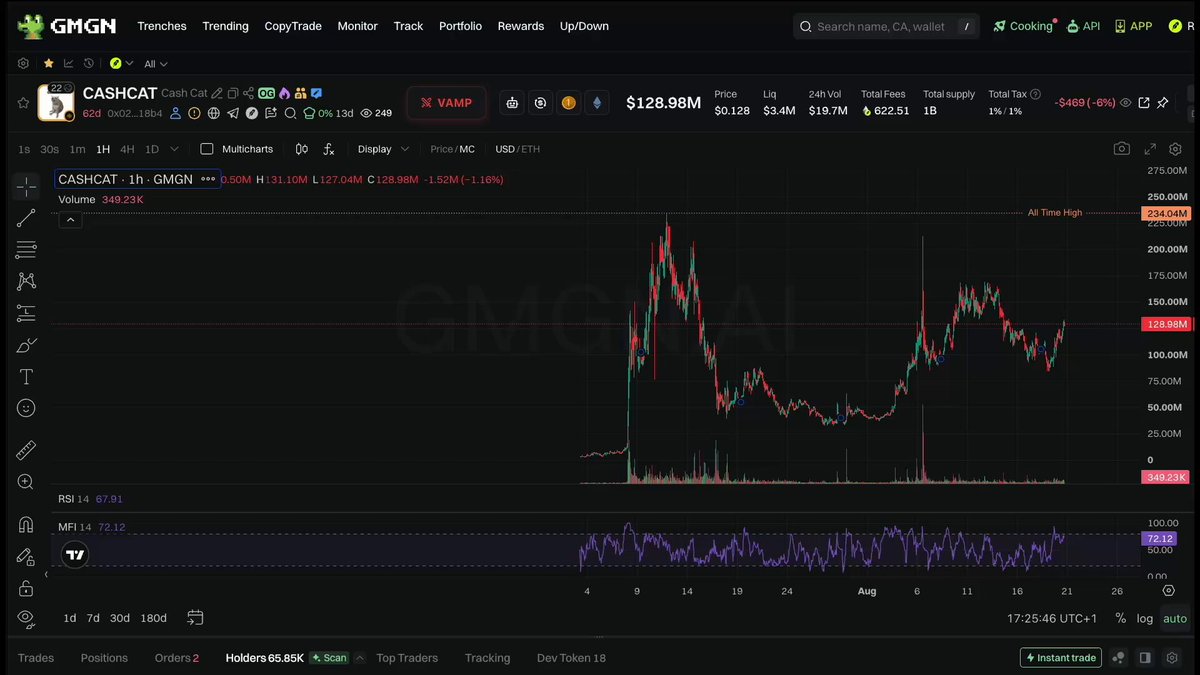Image resolution: width=1200 pixels, height=675 pixels.
Task: Favorite CASHCAT with the star icon
Action: (x=23, y=102)
